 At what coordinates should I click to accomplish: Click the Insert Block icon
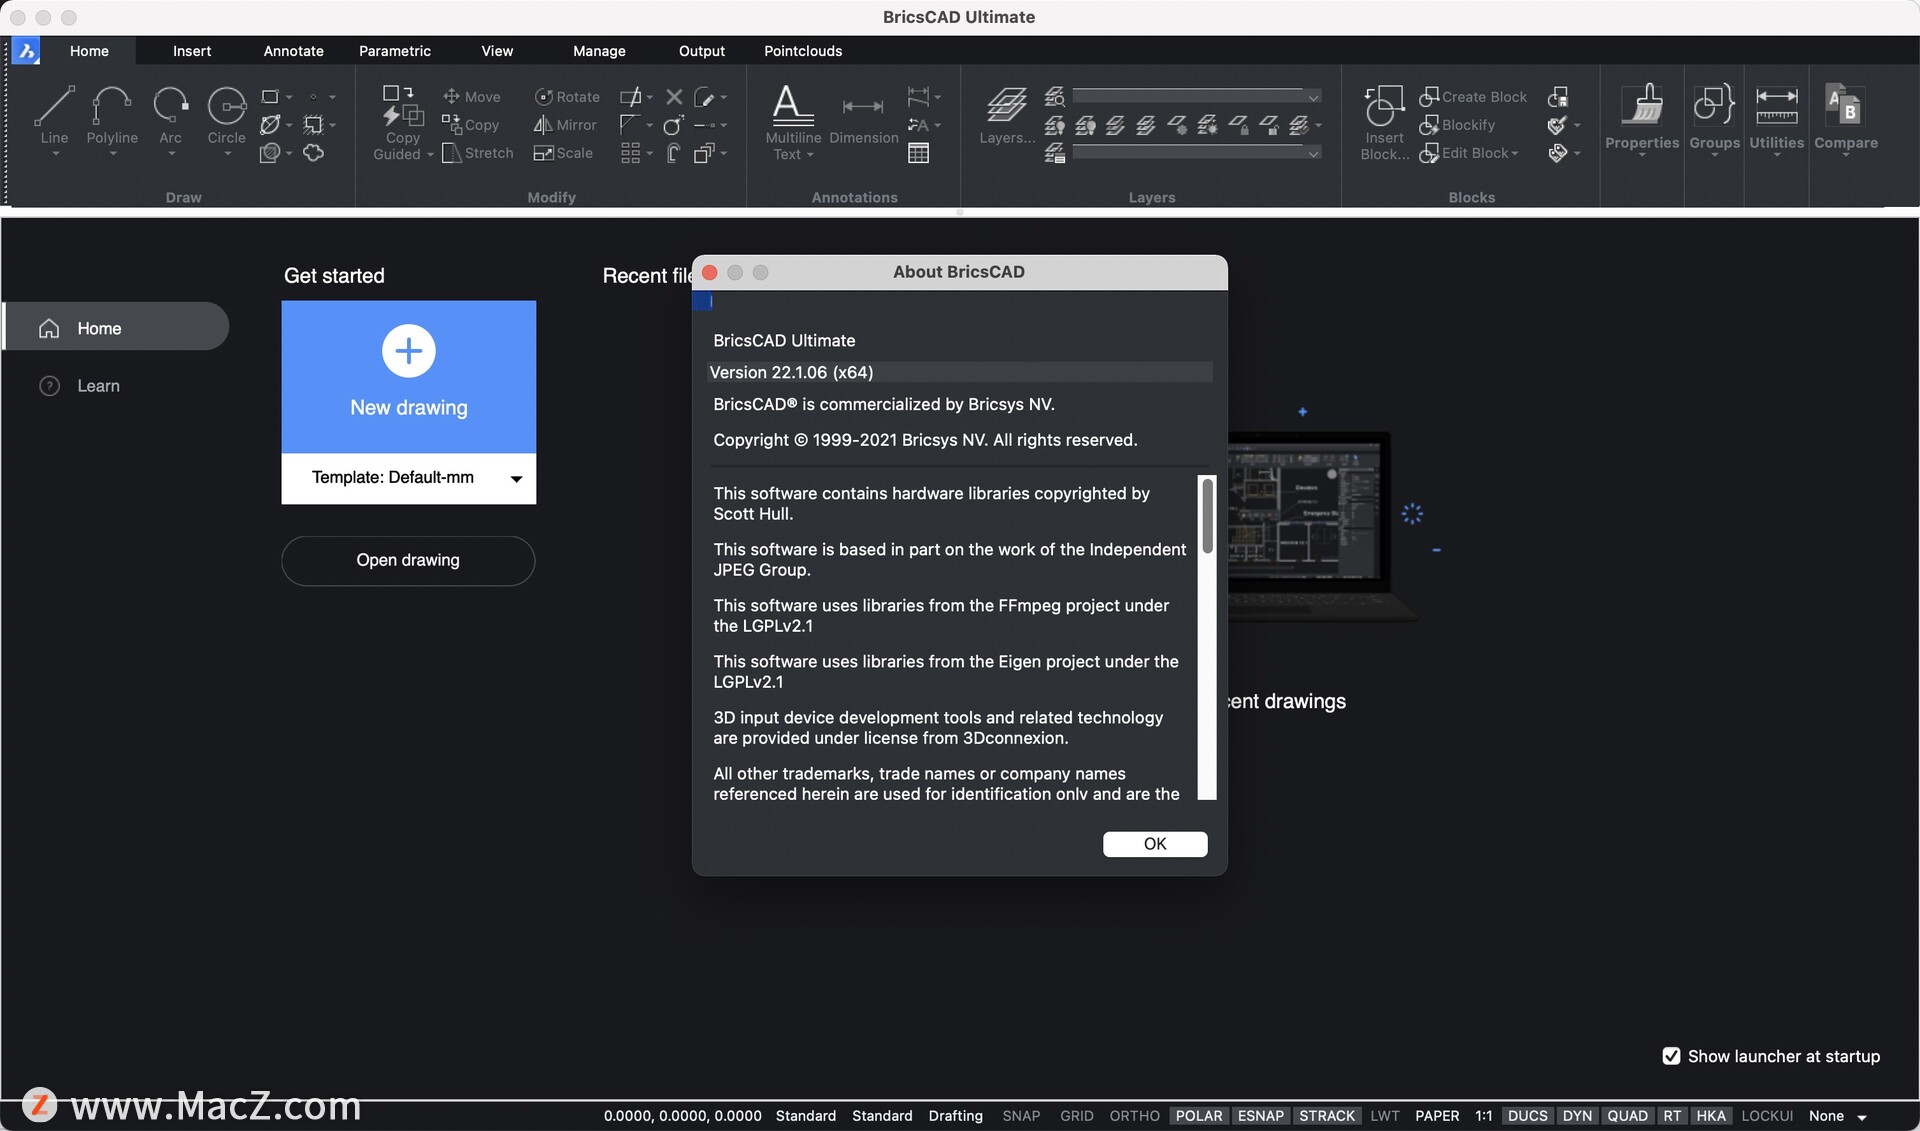pyautogui.click(x=1385, y=121)
